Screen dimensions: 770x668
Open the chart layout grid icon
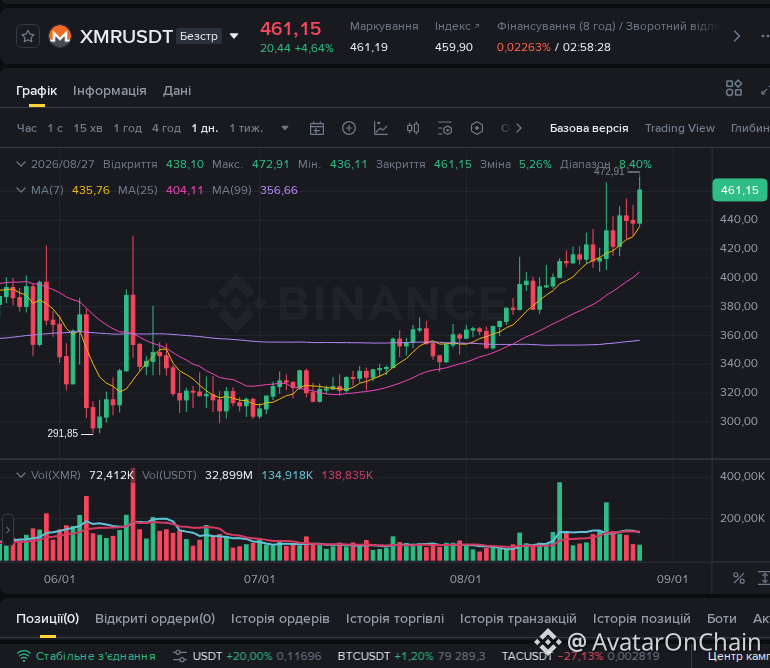734,88
